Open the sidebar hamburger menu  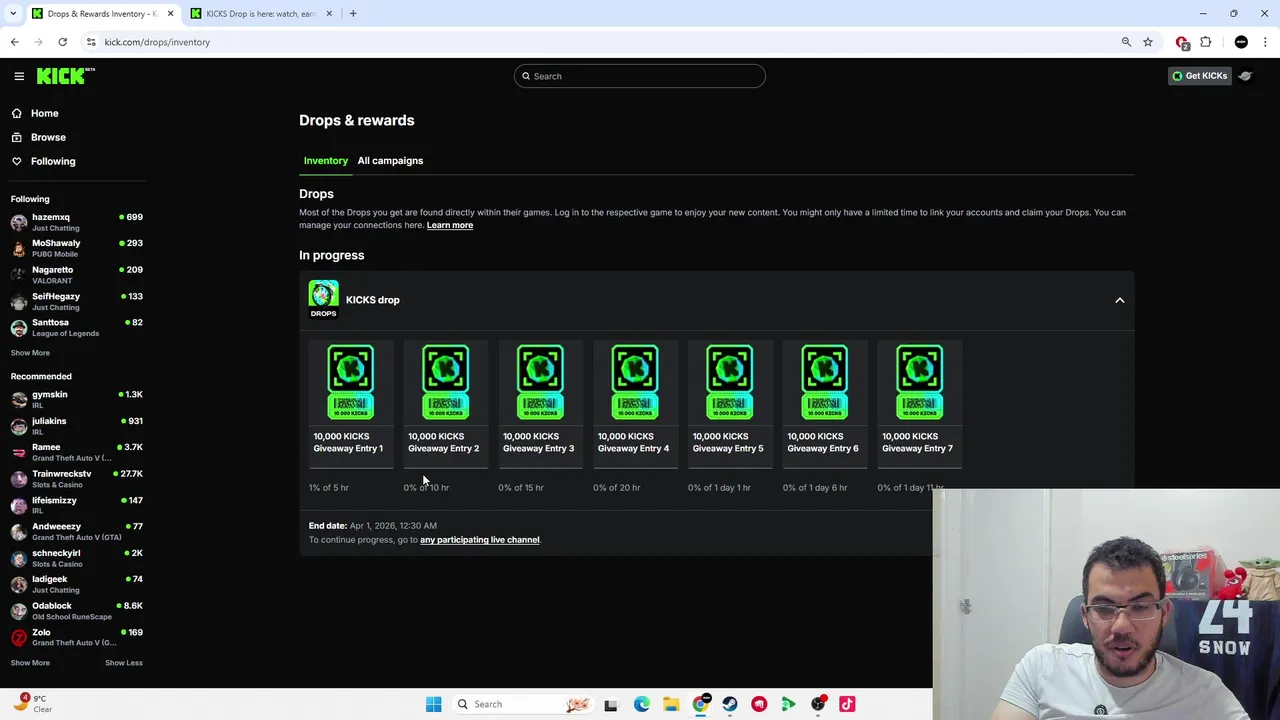point(19,76)
